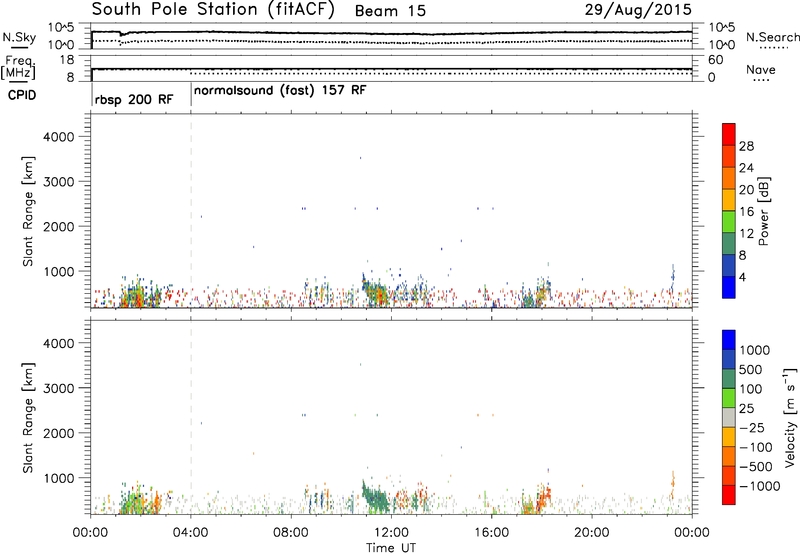The height and width of the screenshot is (554, 800).
Task: Click the 'normalsound (fast) 157 RF' text
Action: pos(280,91)
